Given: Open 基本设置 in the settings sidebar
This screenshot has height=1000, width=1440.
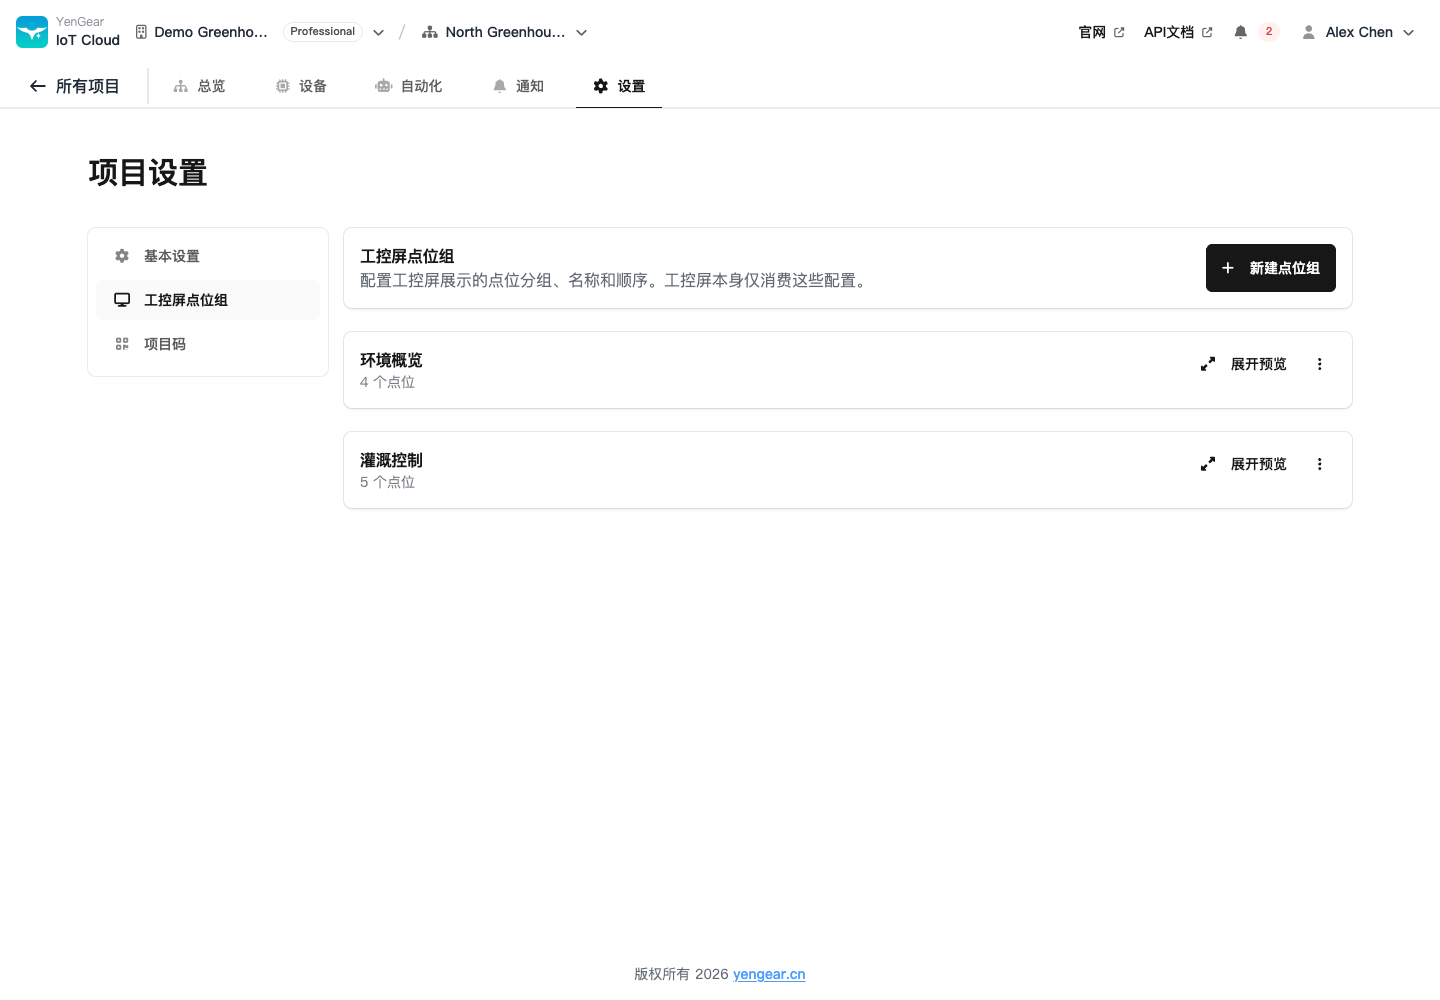Looking at the screenshot, I should point(208,256).
